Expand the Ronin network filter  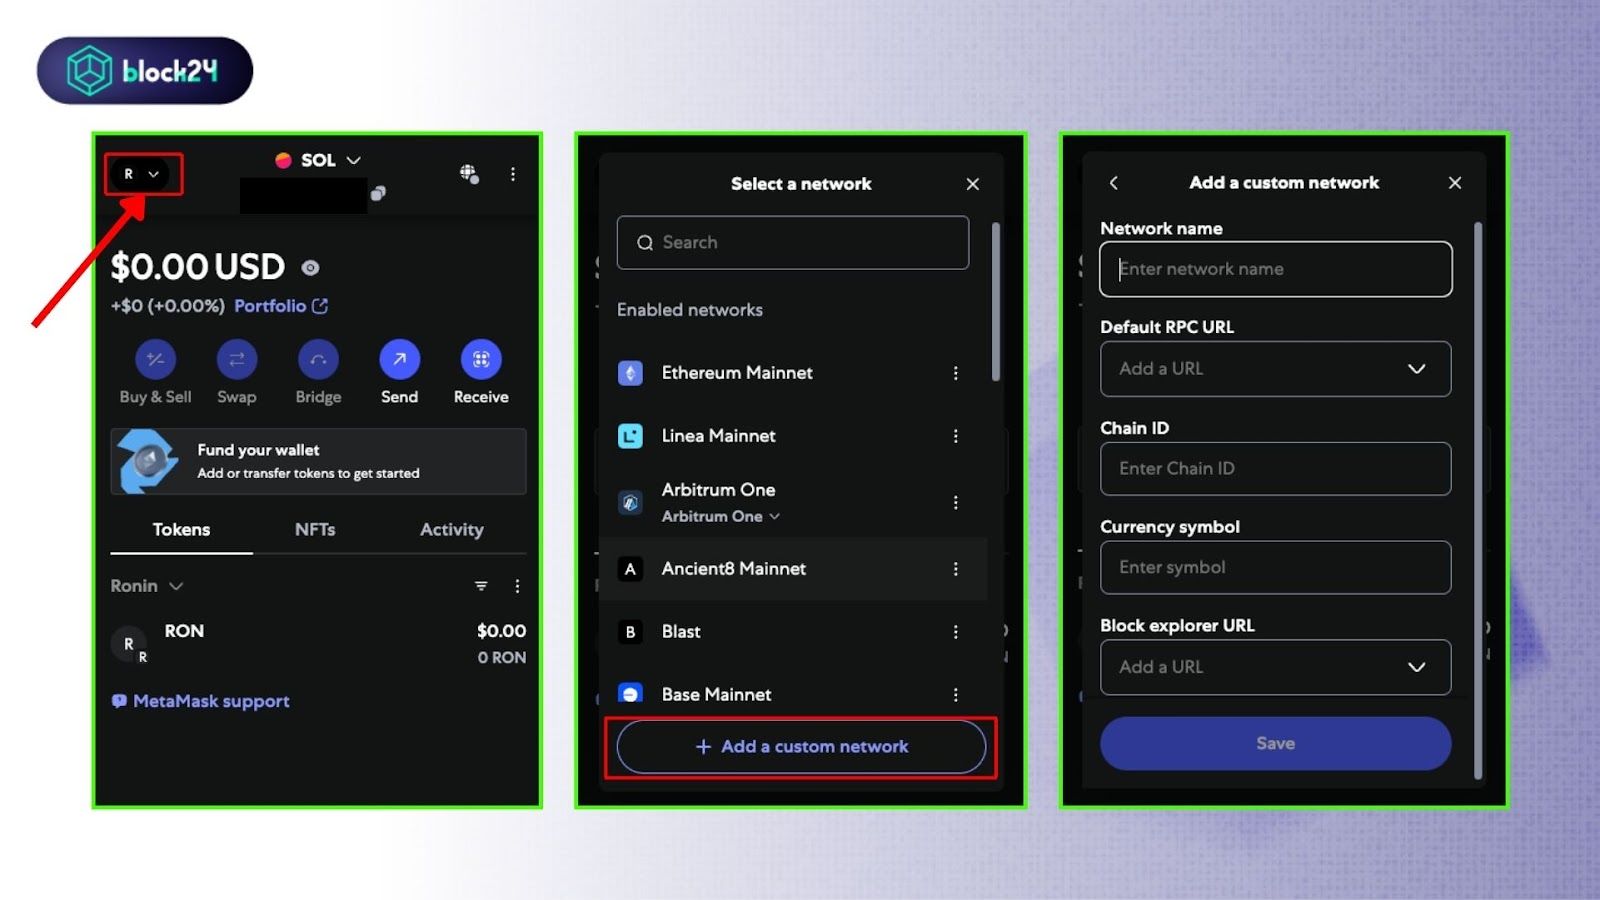pyautogui.click(x=147, y=586)
